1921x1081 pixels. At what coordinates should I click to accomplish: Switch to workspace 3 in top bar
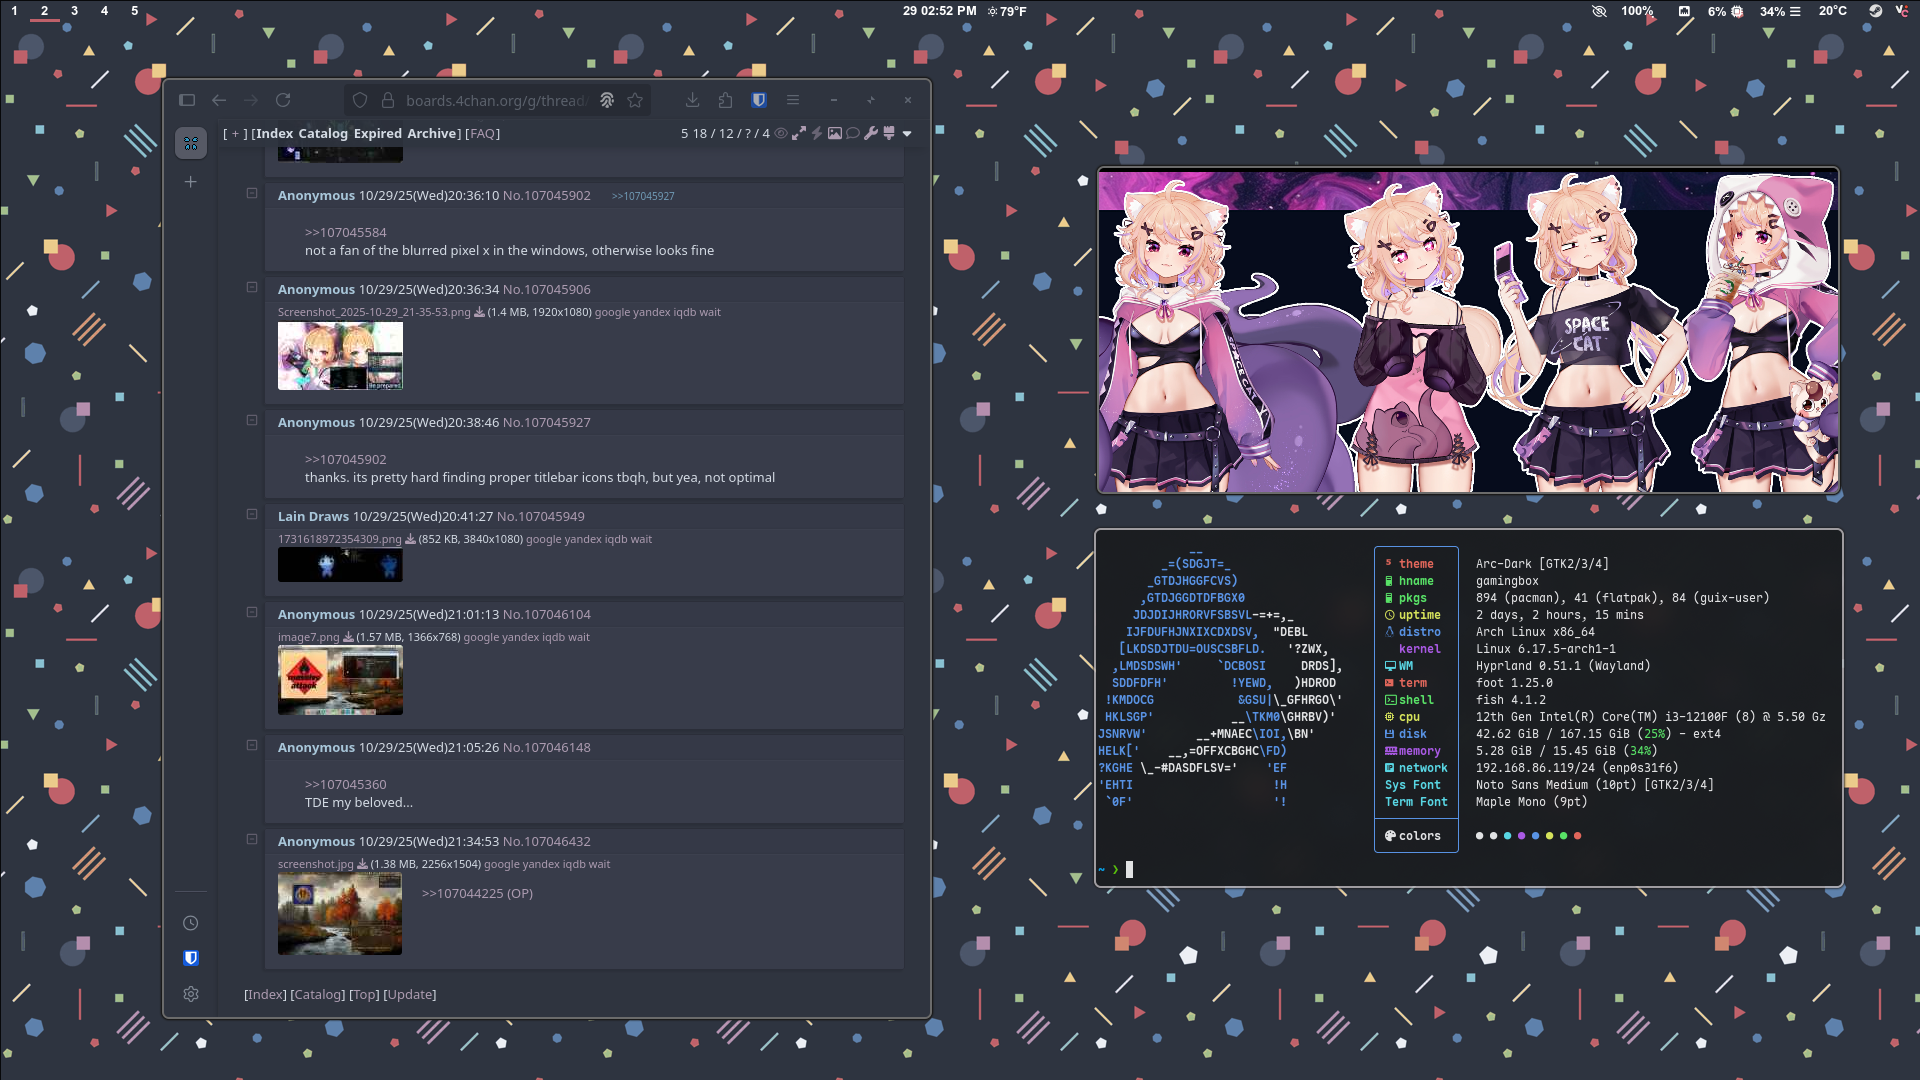(74, 11)
